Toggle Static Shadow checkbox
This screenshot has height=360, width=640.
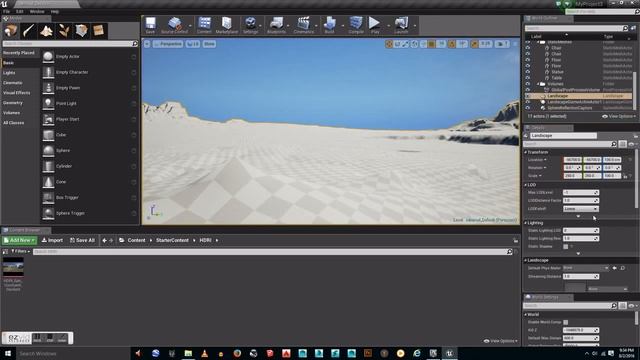pyautogui.click(x=565, y=247)
